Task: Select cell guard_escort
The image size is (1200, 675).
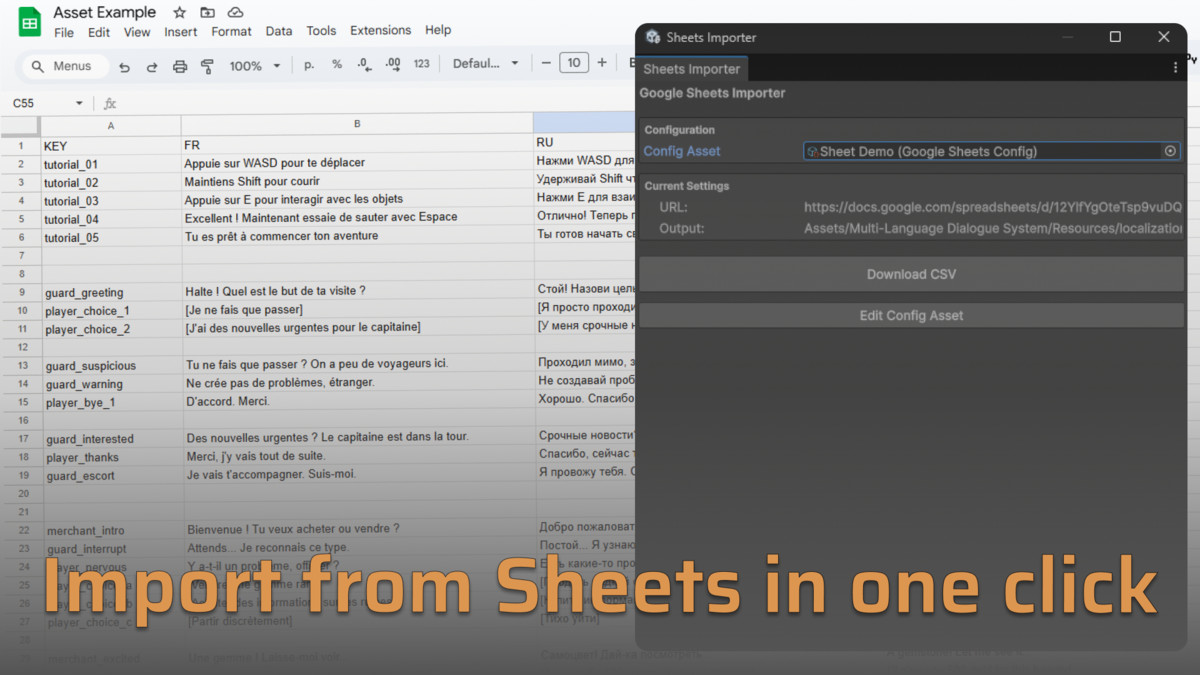Action: (x=113, y=476)
